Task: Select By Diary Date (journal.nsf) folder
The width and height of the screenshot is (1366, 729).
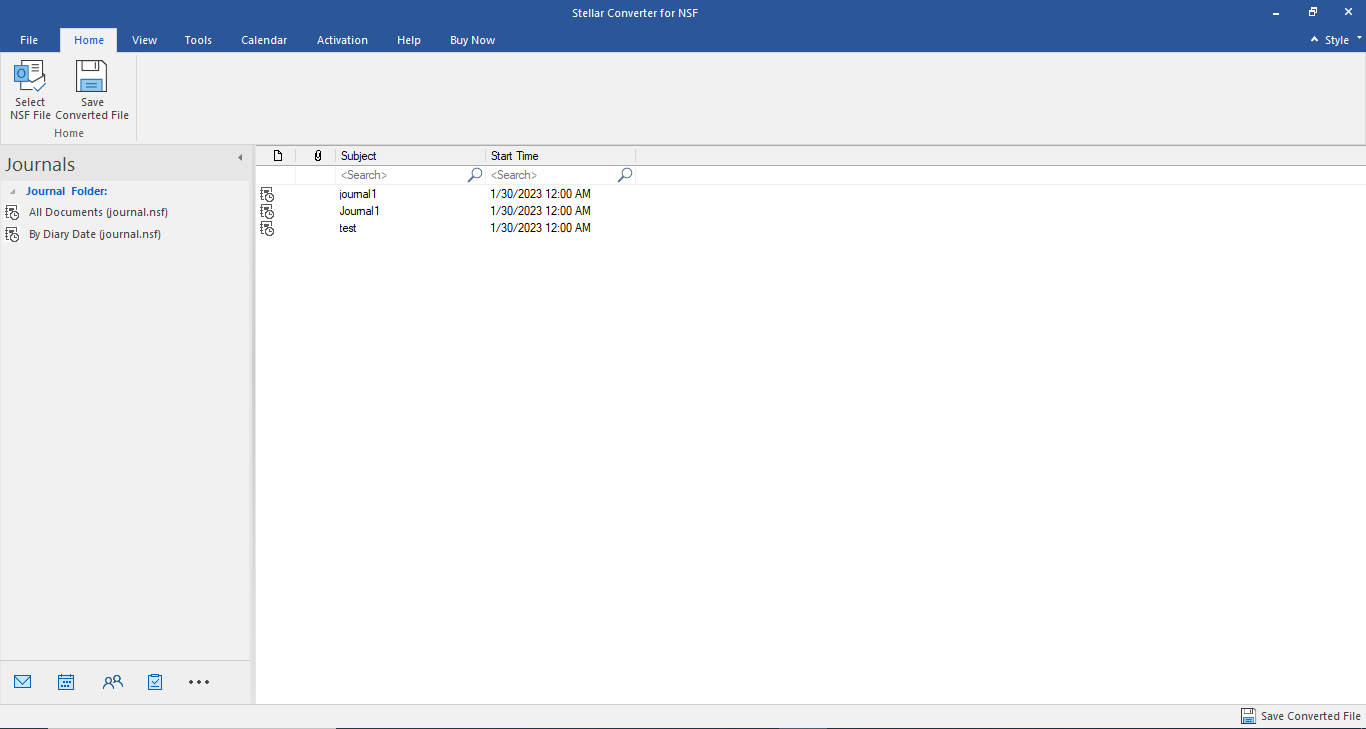Action: (x=95, y=234)
